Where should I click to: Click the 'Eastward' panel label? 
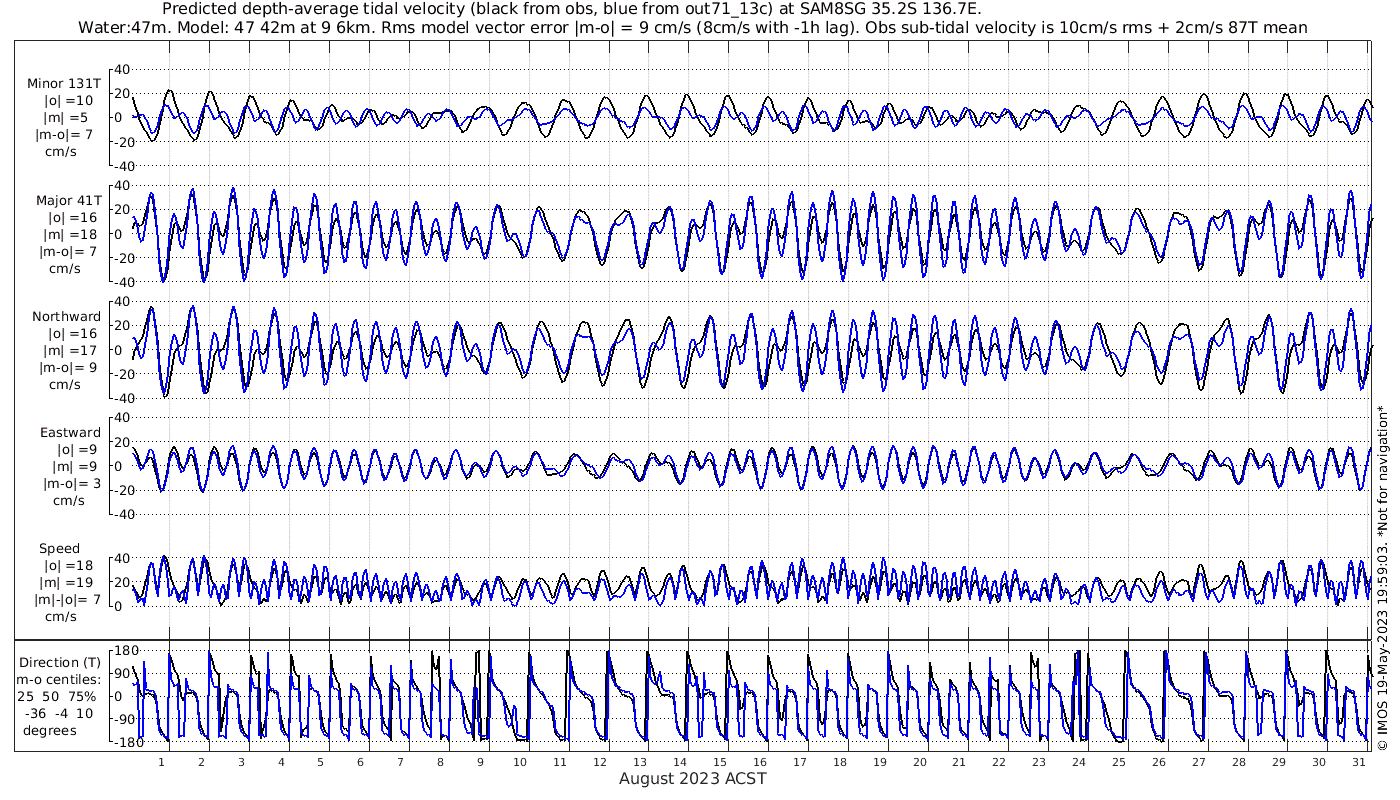(x=70, y=433)
